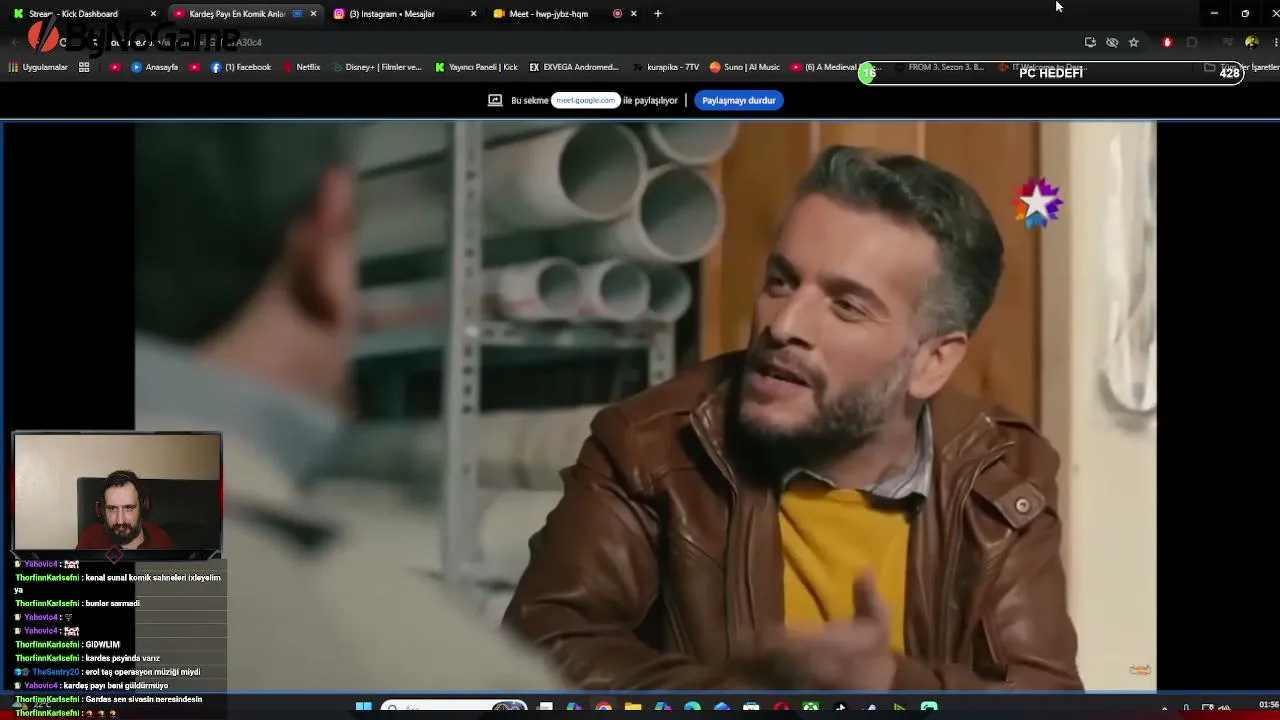Open the taskbar clock showing 01:56

point(1268,705)
